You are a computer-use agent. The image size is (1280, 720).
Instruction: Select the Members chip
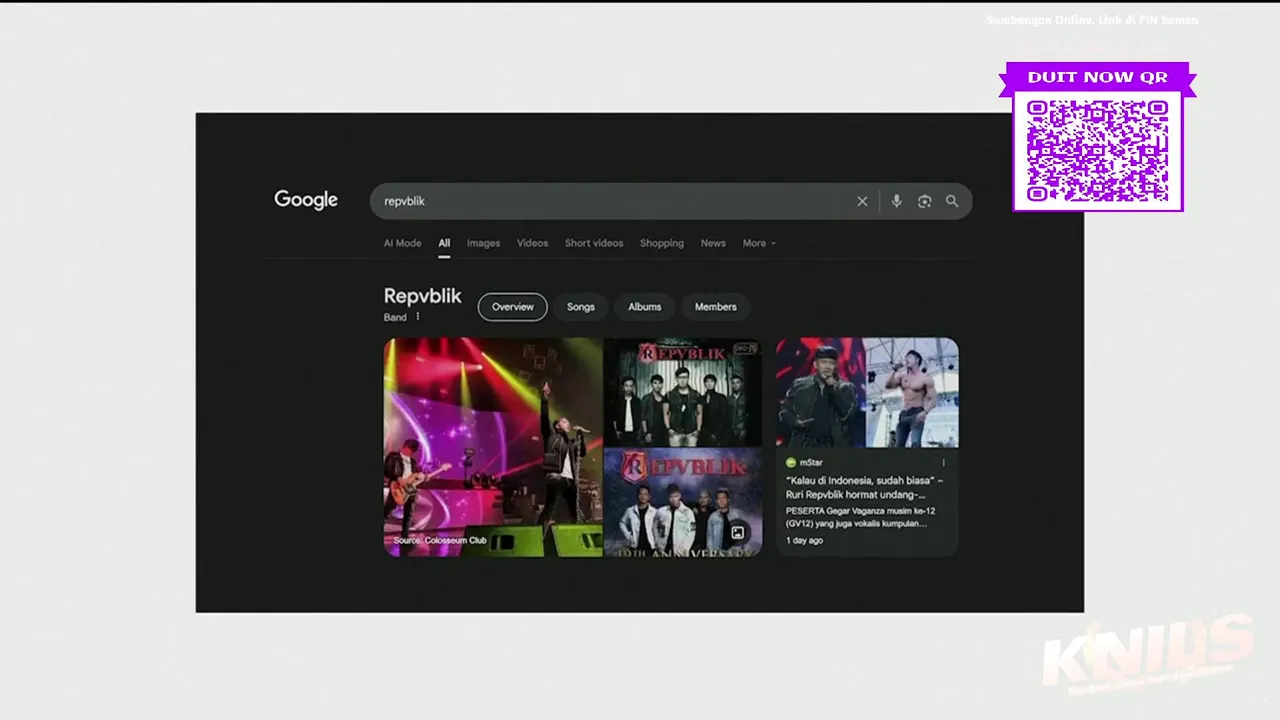[x=716, y=307]
